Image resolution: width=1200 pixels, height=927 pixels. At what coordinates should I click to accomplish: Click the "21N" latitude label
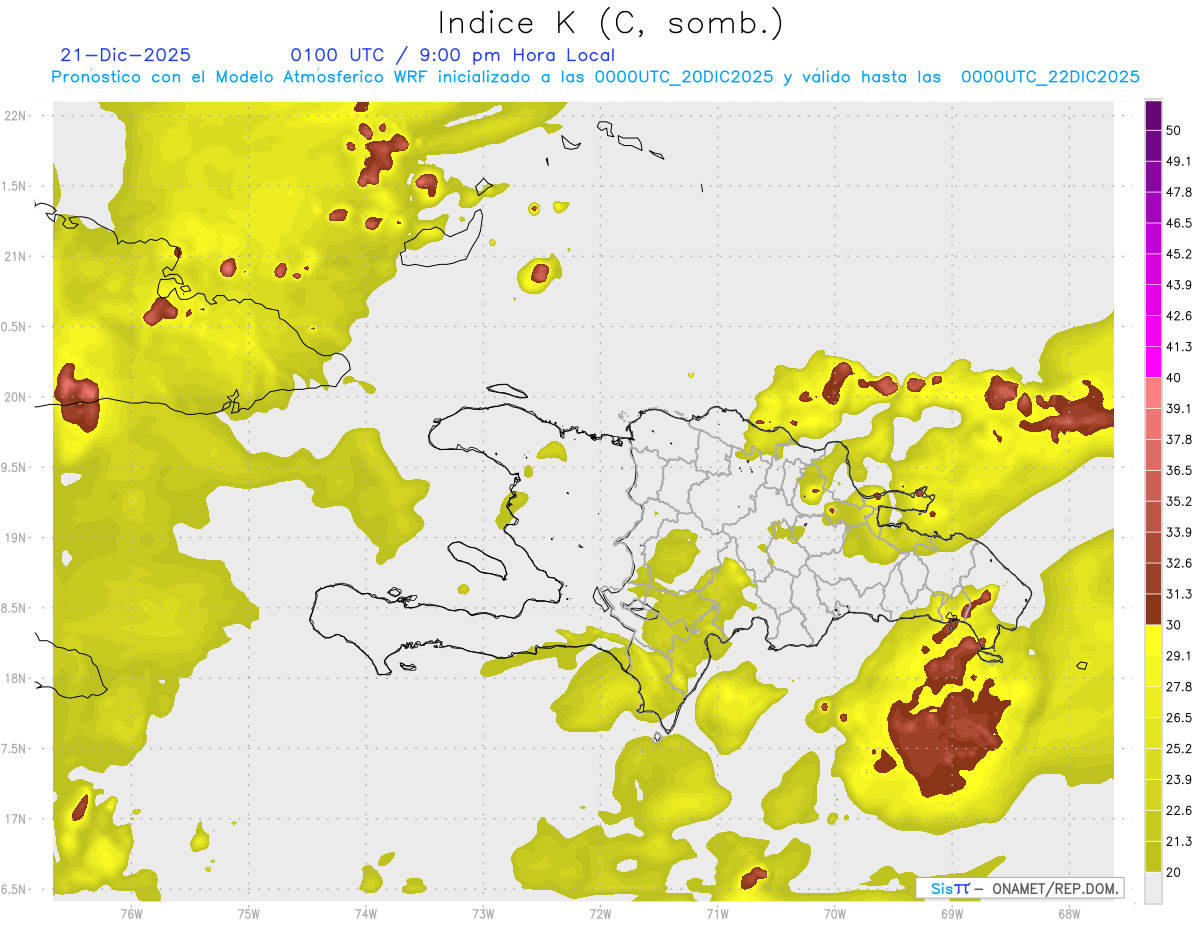pyautogui.click(x=15, y=256)
